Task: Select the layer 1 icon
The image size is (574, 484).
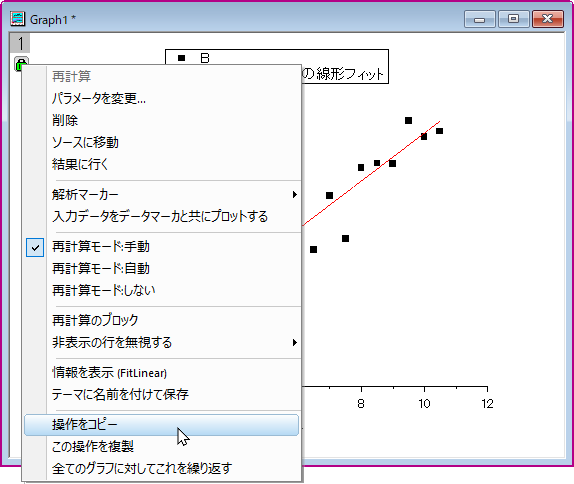Action: pyautogui.click(x=20, y=43)
